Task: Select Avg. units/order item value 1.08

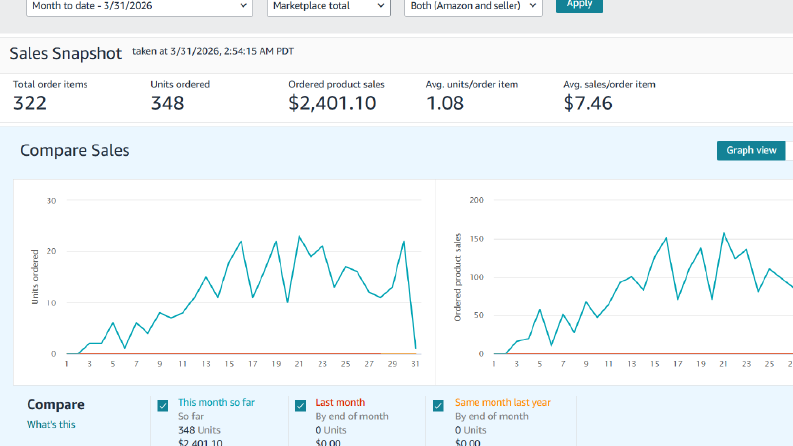Action: 445,103
